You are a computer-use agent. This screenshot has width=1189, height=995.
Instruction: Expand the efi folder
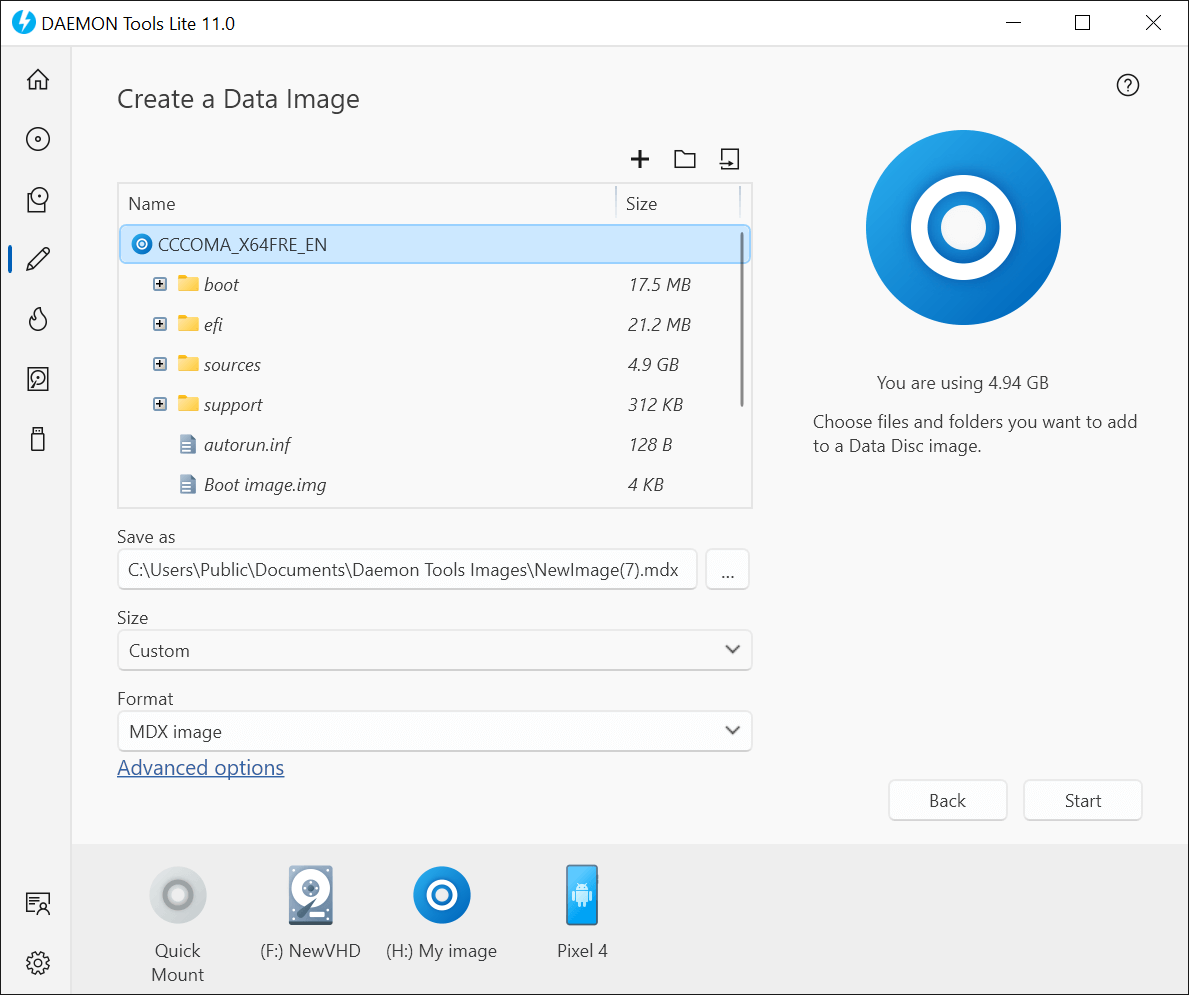pos(160,324)
